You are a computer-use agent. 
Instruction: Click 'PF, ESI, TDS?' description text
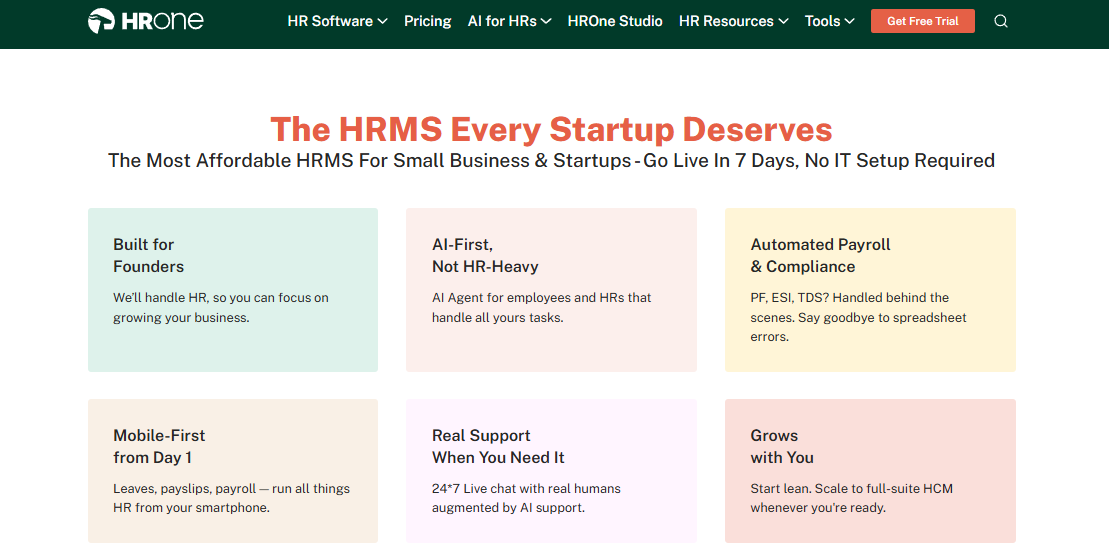pyautogui.click(x=858, y=317)
